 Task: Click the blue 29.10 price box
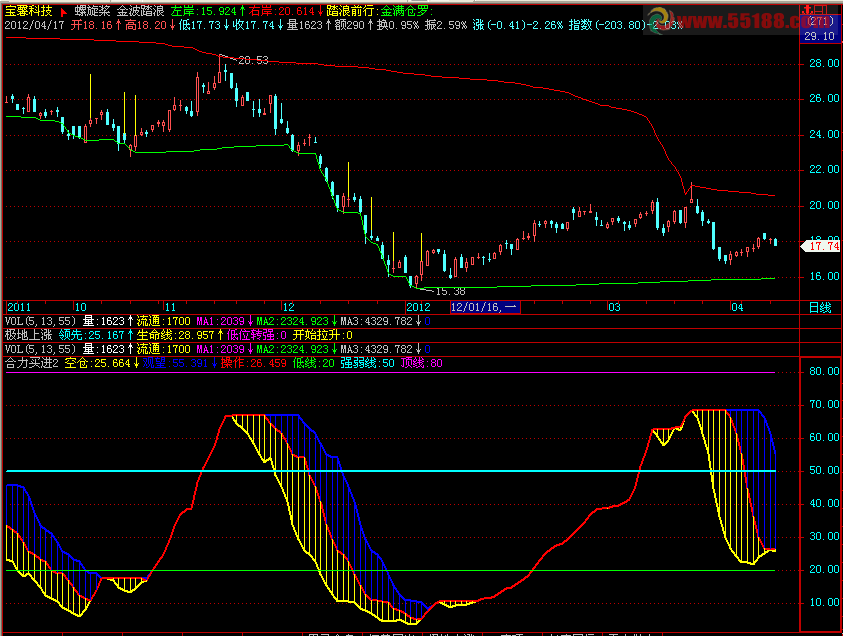(x=820, y=36)
